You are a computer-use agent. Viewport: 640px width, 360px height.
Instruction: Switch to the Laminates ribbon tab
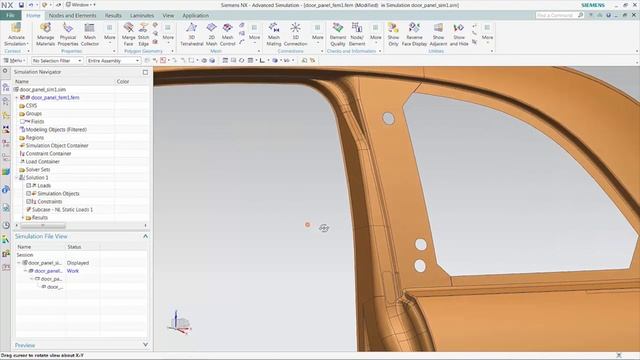click(x=142, y=15)
